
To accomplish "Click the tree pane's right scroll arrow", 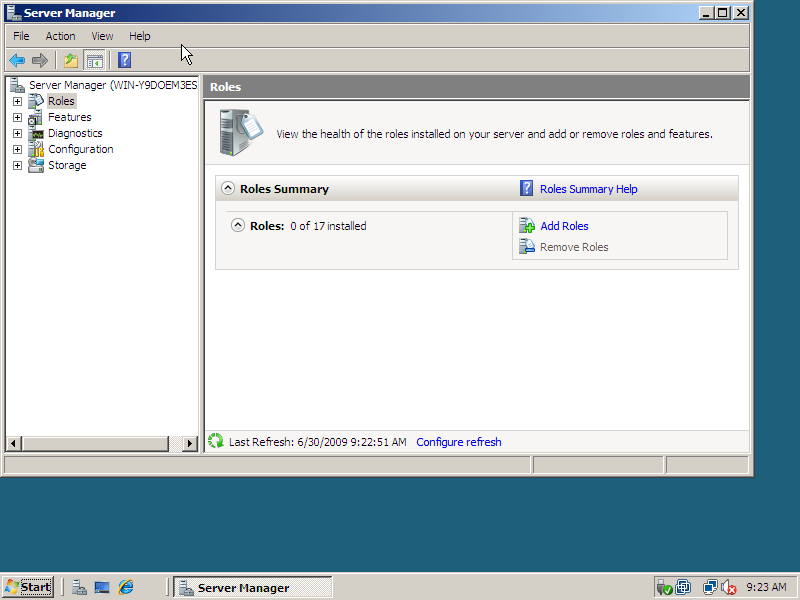I will click(x=190, y=444).
